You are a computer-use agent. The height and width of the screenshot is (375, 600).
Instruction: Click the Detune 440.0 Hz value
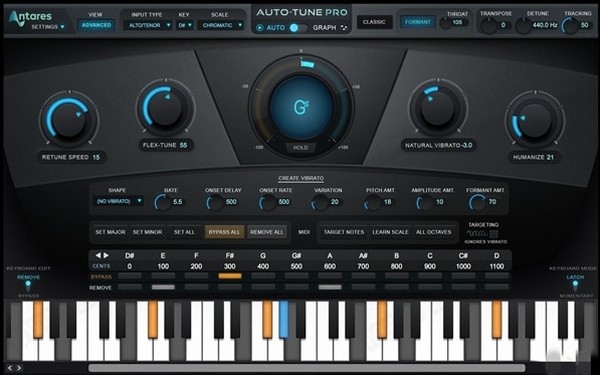(x=545, y=25)
